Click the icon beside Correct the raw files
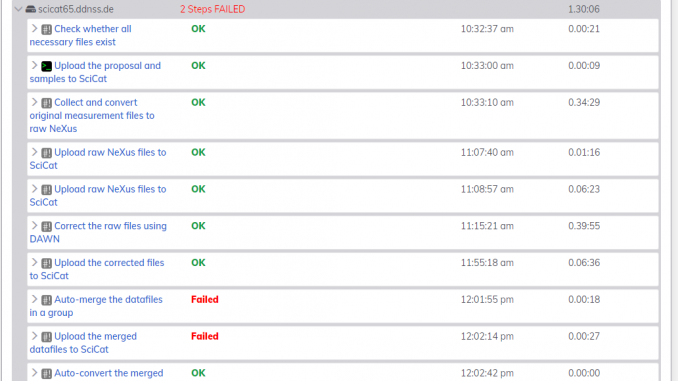678x381 pixels. [46, 226]
